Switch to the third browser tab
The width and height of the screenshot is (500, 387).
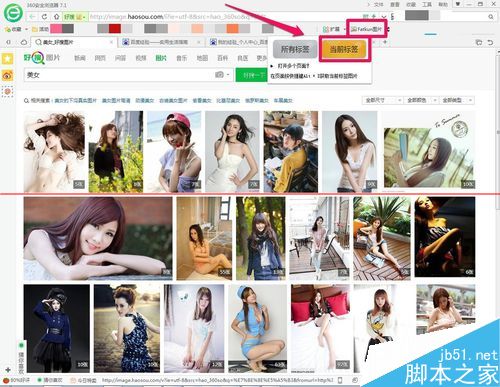coord(237,42)
